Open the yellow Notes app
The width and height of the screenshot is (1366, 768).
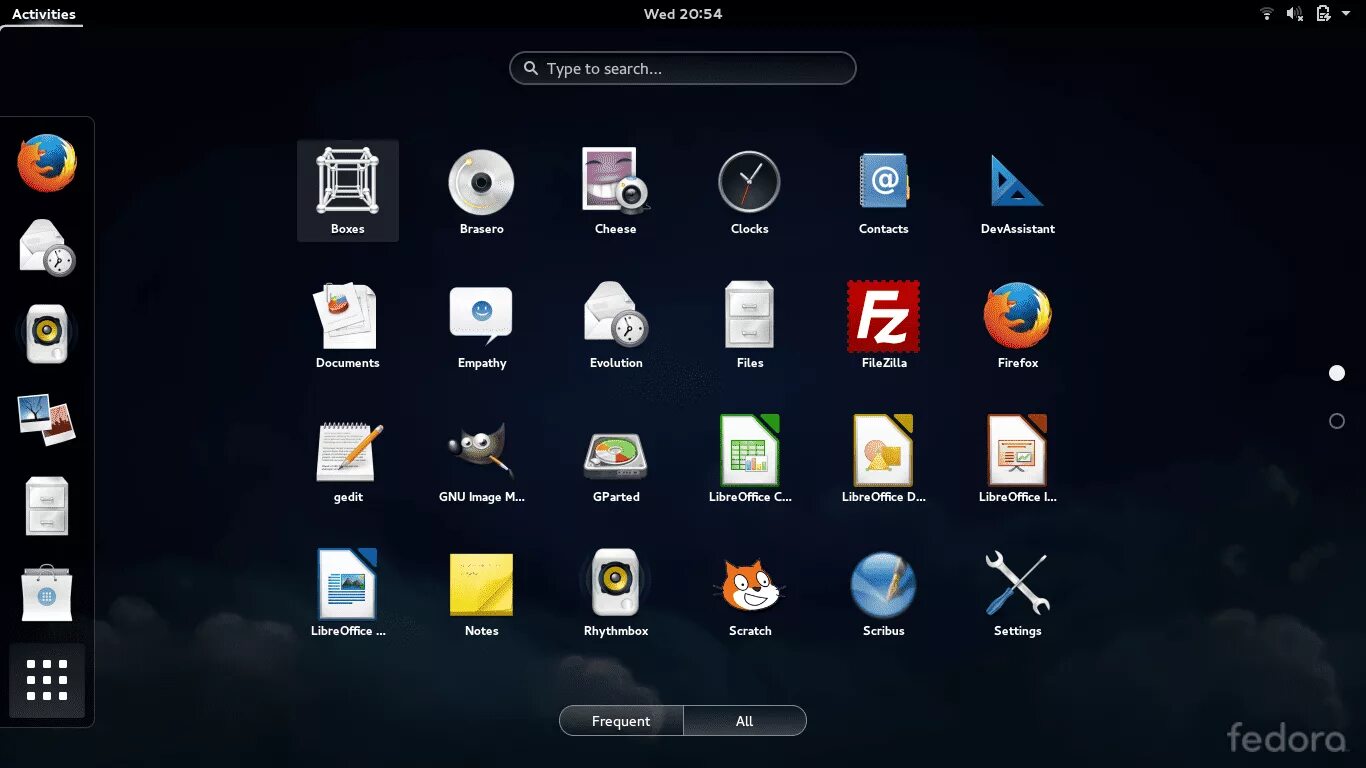(x=481, y=592)
